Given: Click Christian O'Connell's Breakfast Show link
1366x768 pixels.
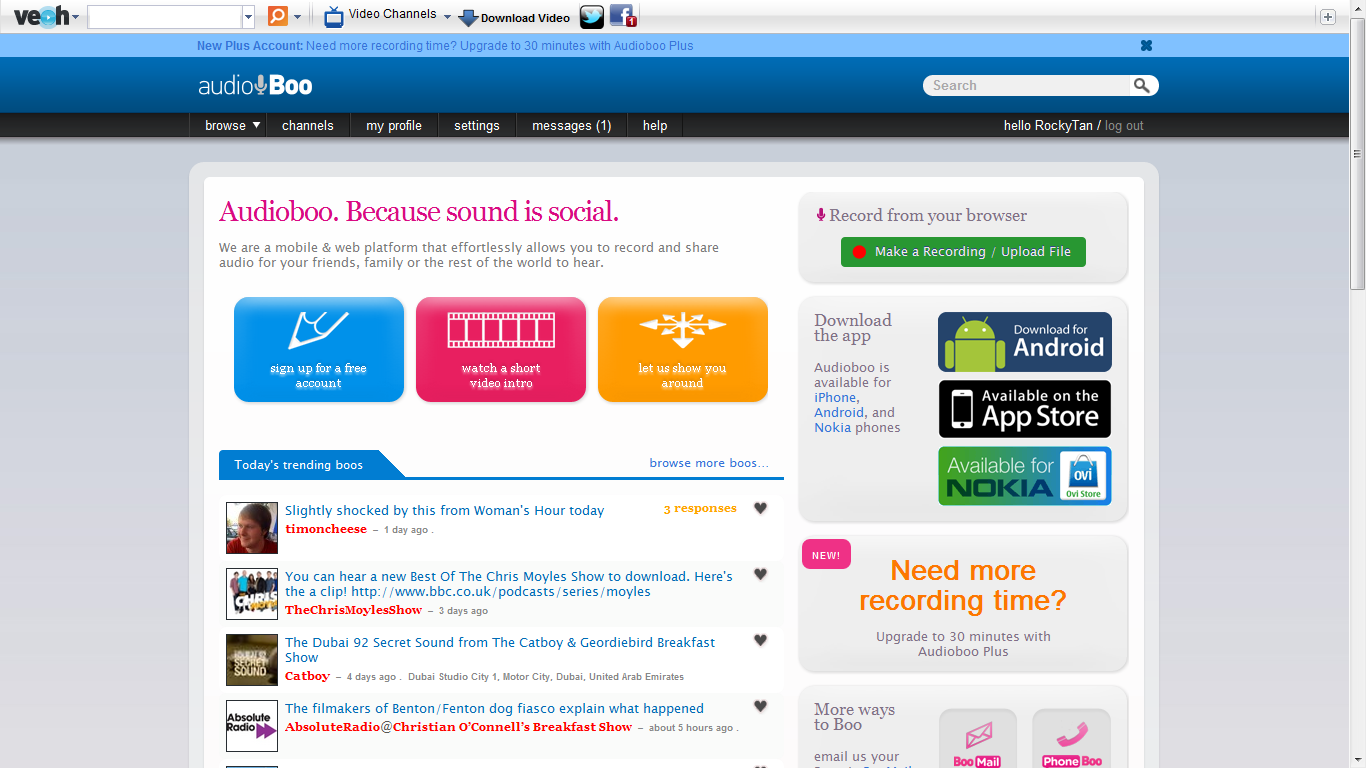Looking at the screenshot, I should pyautogui.click(x=512, y=727).
